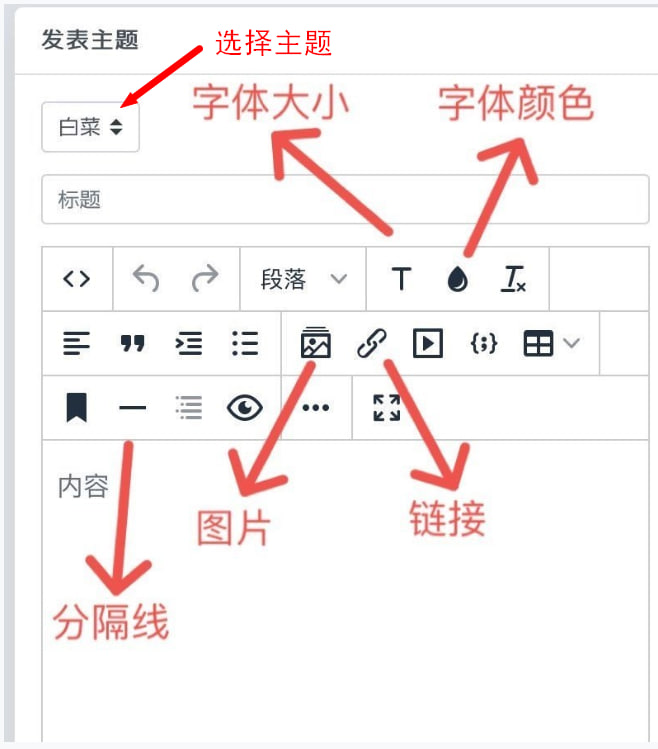The width and height of the screenshot is (658, 749).
Task: Increase indent of paragraph
Action: 189,343
